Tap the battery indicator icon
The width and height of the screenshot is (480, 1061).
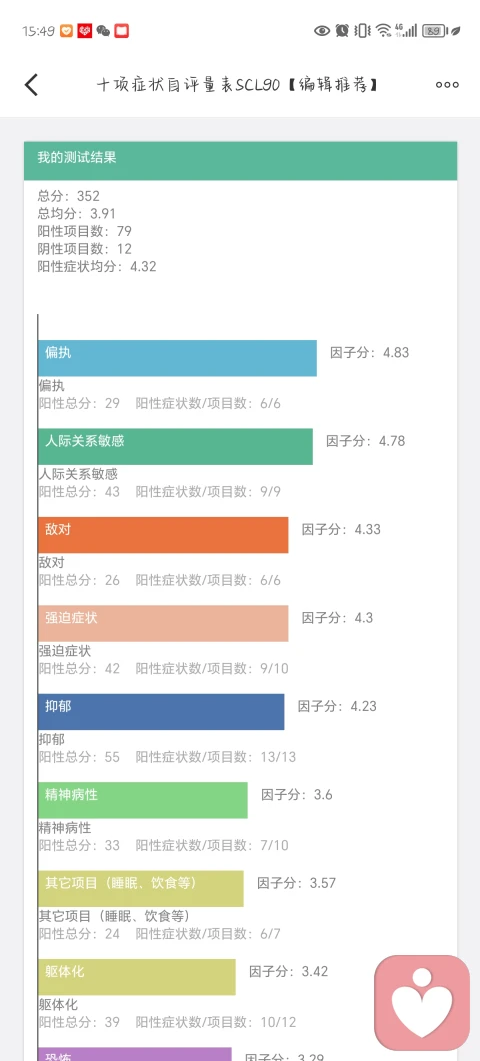(434, 30)
